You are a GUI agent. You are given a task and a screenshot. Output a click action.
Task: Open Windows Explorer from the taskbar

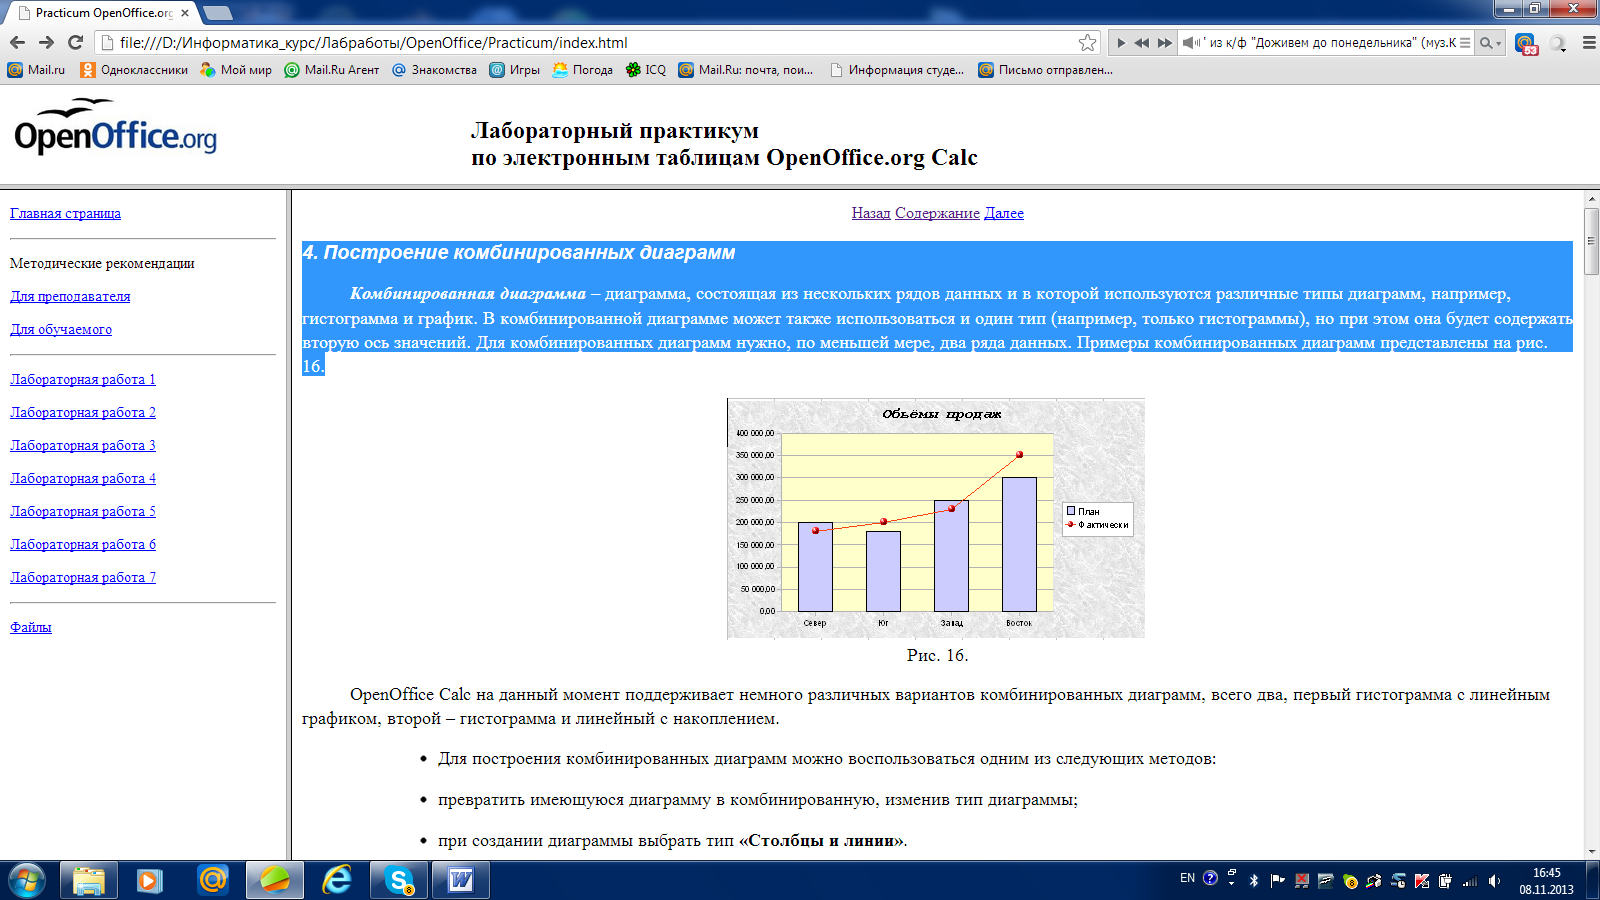pos(89,880)
